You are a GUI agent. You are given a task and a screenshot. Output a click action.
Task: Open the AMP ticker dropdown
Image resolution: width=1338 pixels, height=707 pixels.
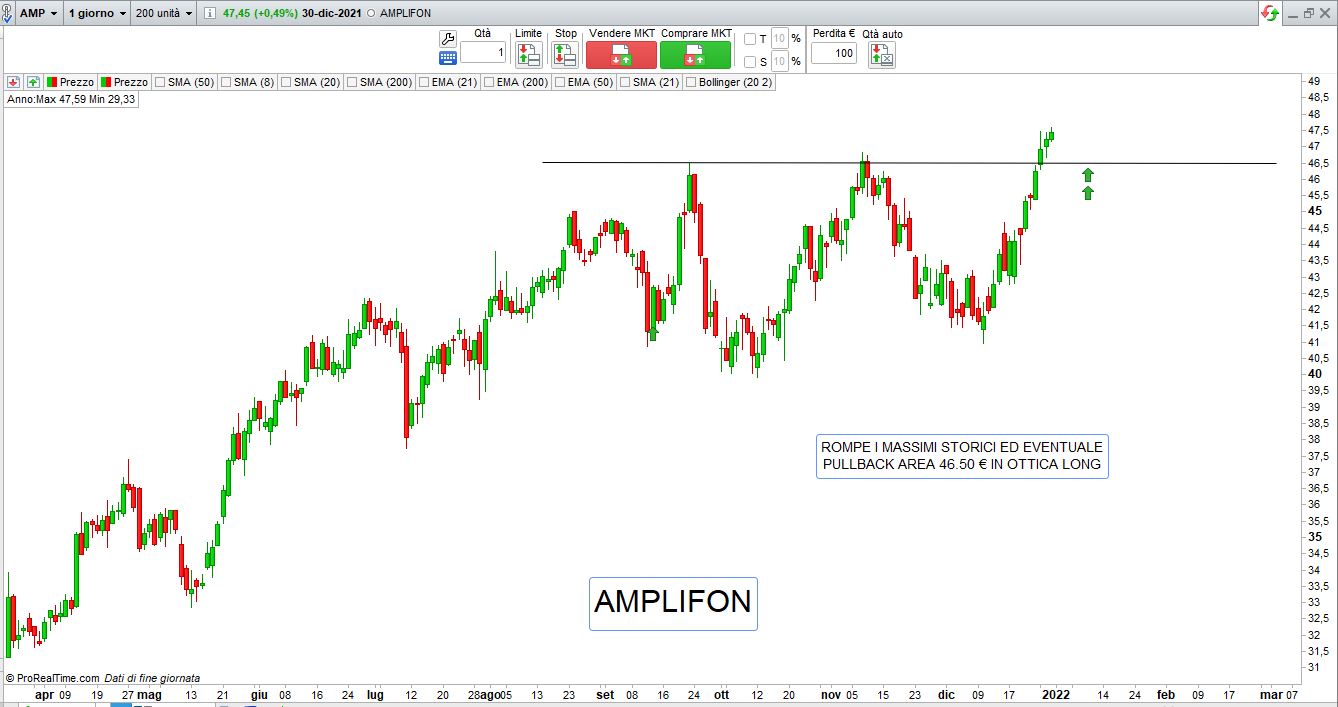pyautogui.click(x=40, y=14)
